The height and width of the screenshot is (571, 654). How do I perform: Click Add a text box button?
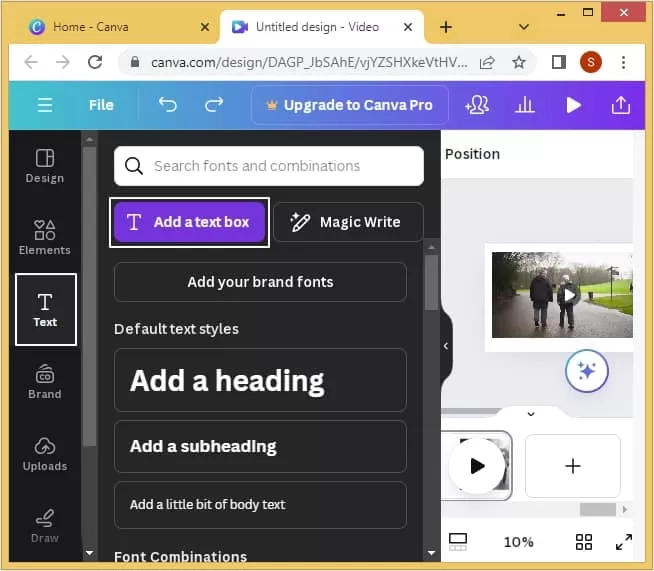189,222
